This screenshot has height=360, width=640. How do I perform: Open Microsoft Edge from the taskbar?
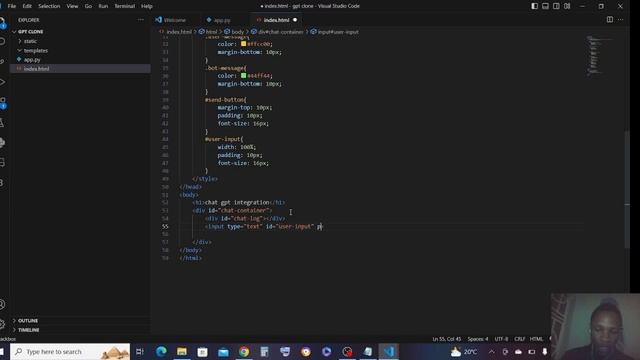pos(161,351)
